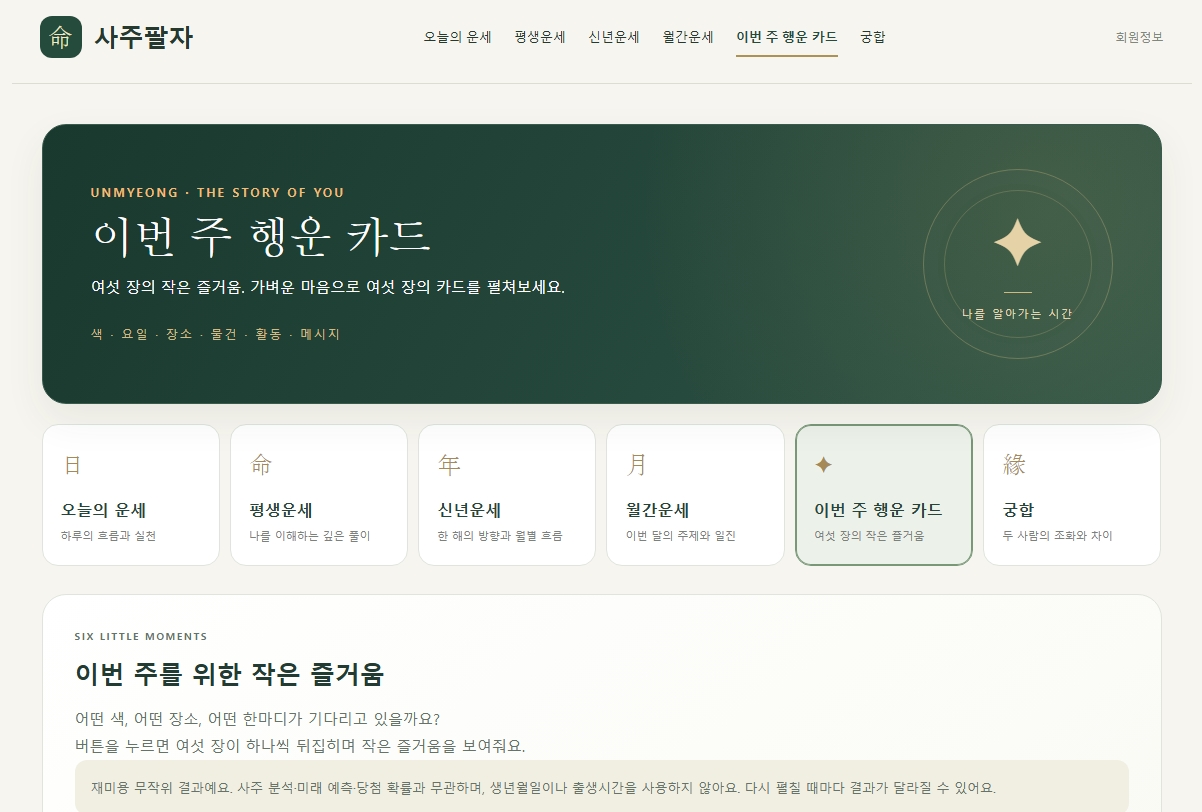This screenshot has height=812, width=1202.
Task: Click 'UNMYEONG · THE STORY OF YOU' label
Action: coord(217,193)
